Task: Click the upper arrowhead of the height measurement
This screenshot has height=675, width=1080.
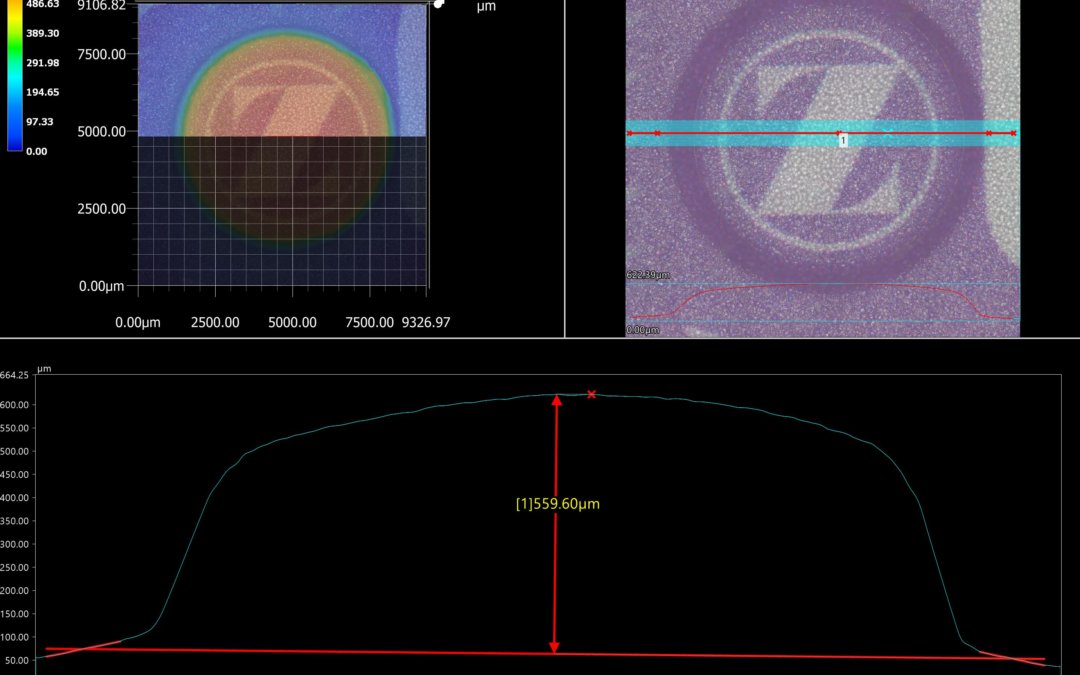Action: pyautogui.click(x=556, y=399)
